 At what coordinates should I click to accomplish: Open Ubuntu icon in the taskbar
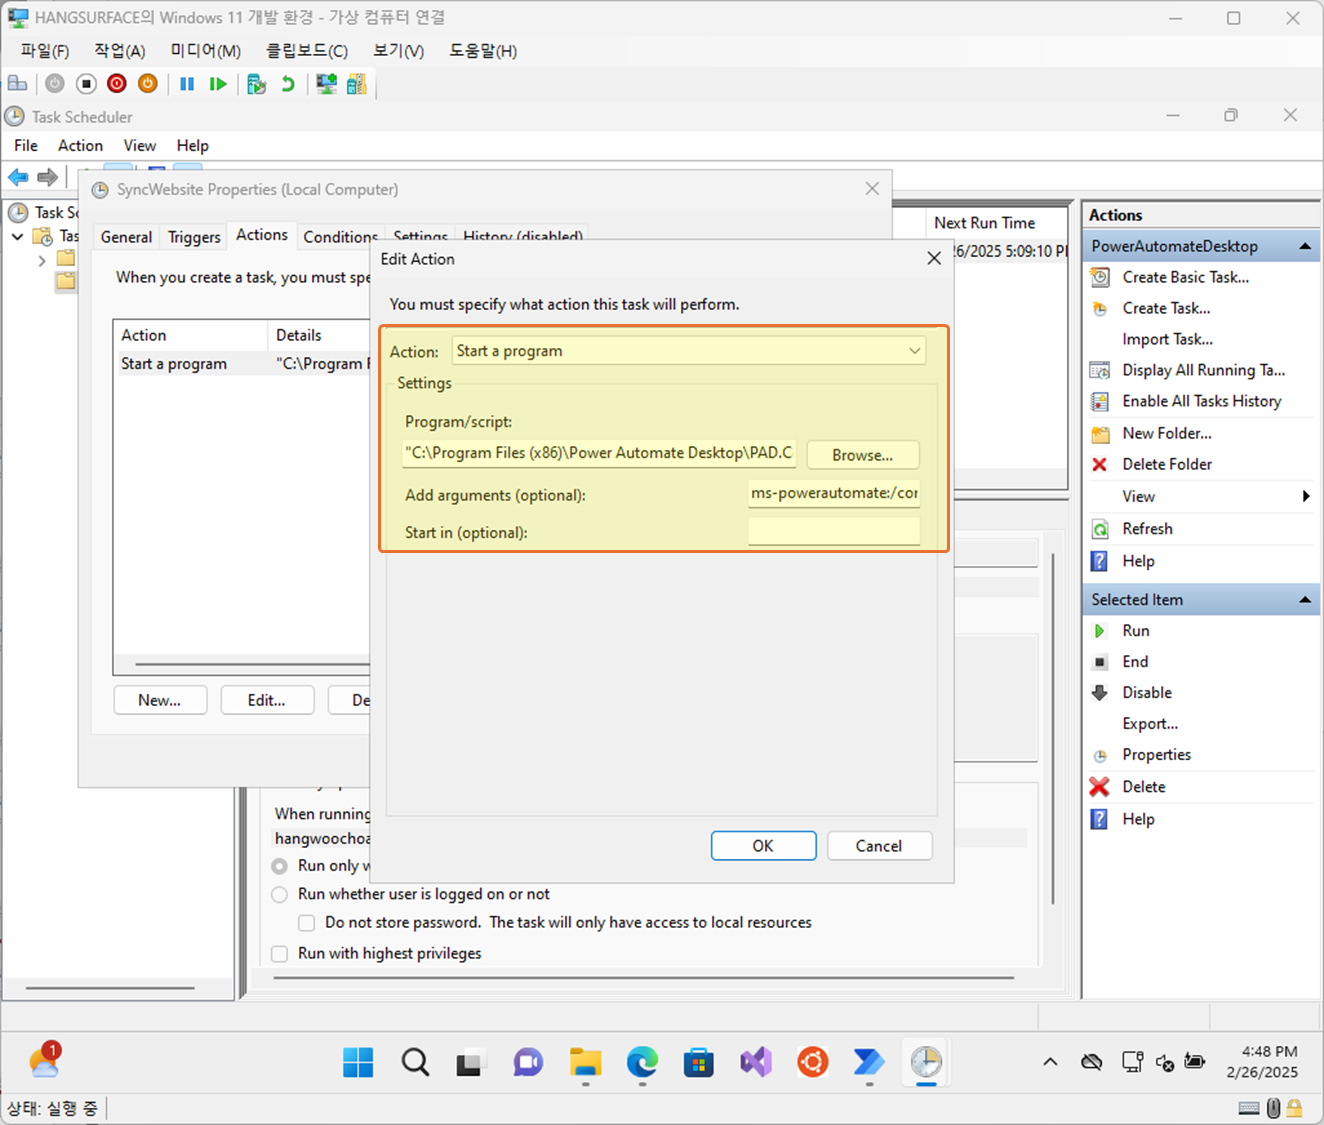click(813, 1062)
